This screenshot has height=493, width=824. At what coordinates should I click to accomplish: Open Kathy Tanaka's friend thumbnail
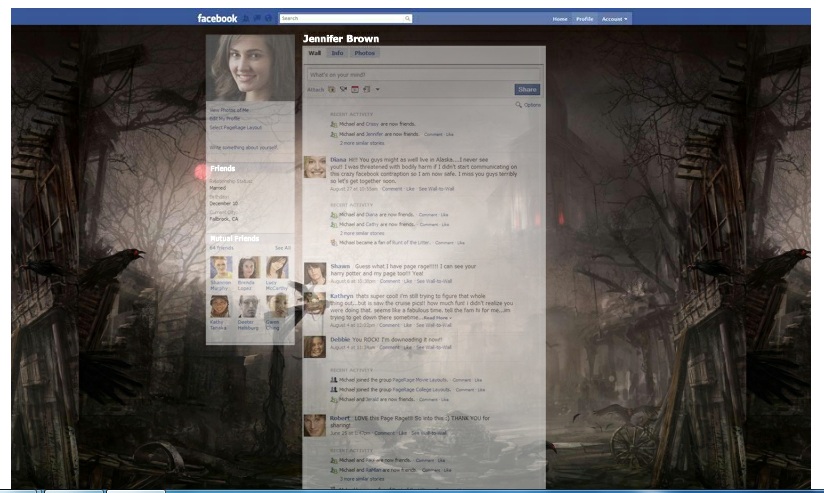point(220,306)
